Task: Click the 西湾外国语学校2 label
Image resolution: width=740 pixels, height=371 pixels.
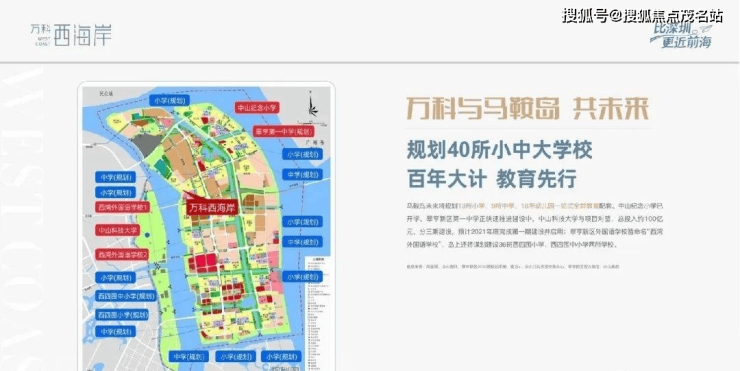Action: (123, 255)
